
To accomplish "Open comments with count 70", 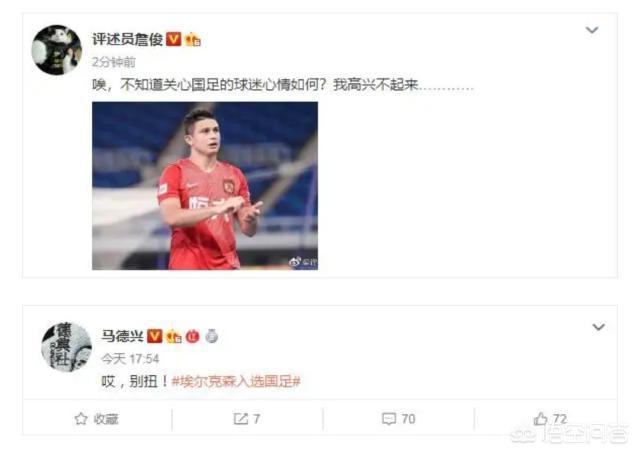I will click(x=398, y=419).
